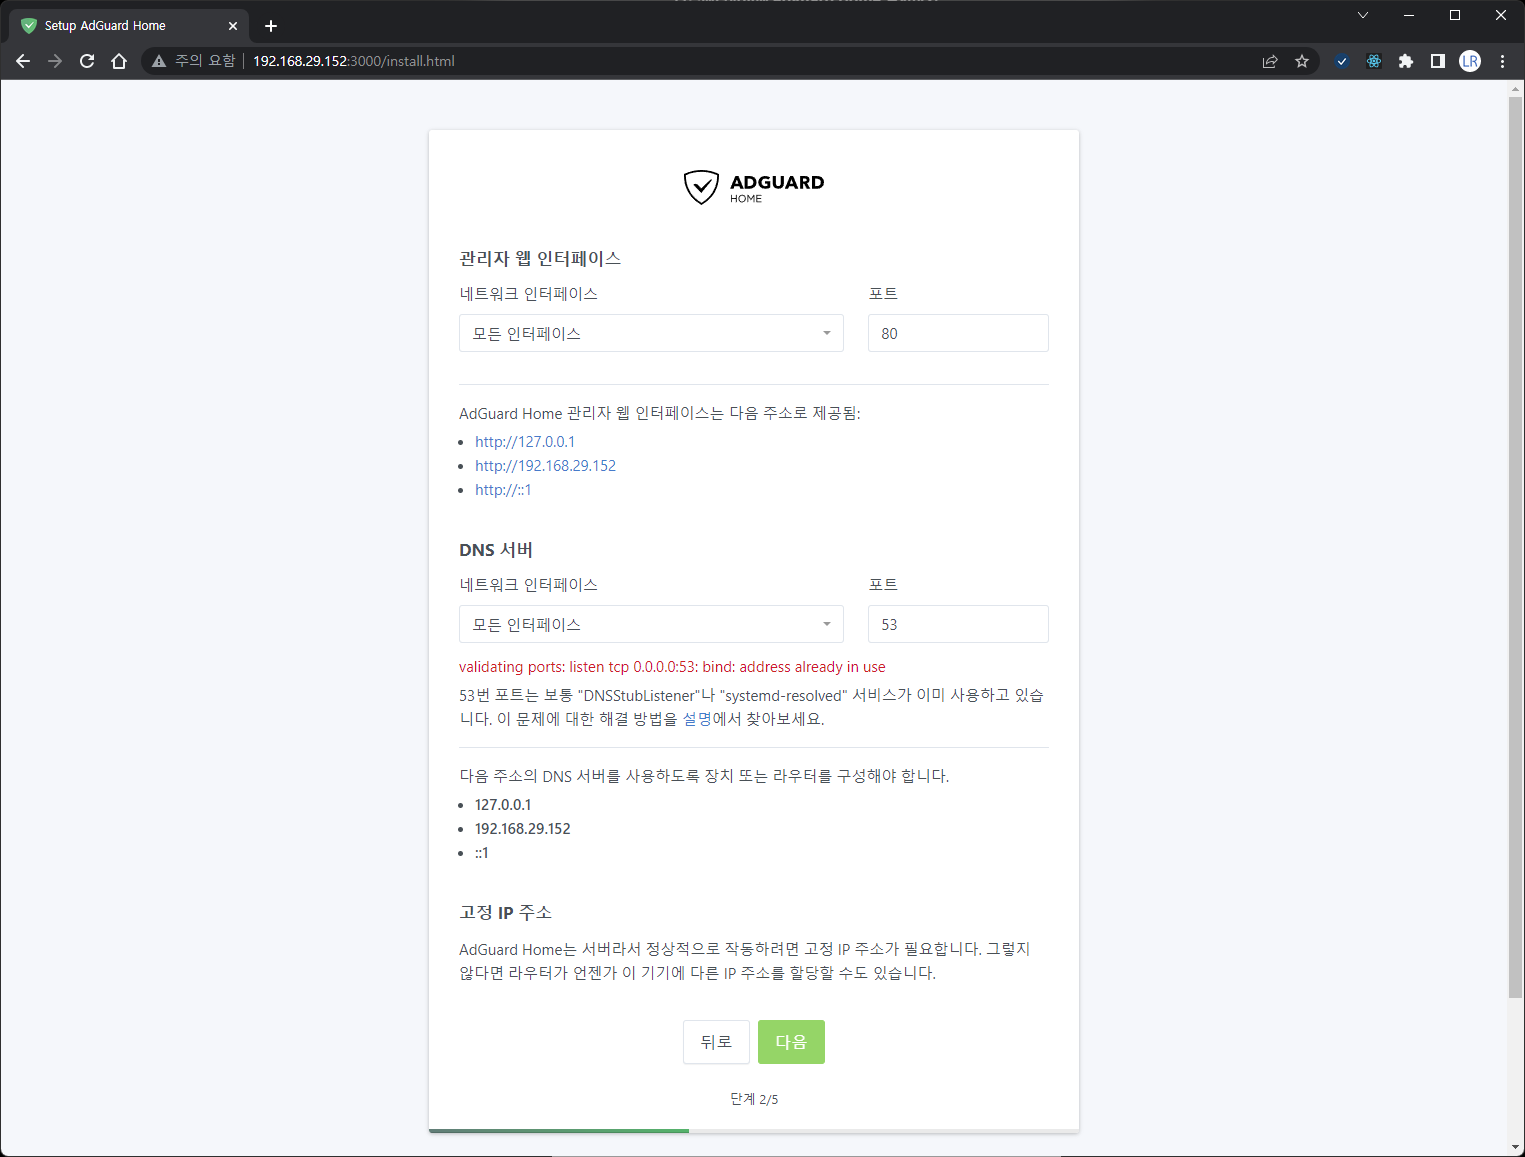Click the scrollbar down arrow
Screen dimensions: 1525x1157
coord(1516,1148)
